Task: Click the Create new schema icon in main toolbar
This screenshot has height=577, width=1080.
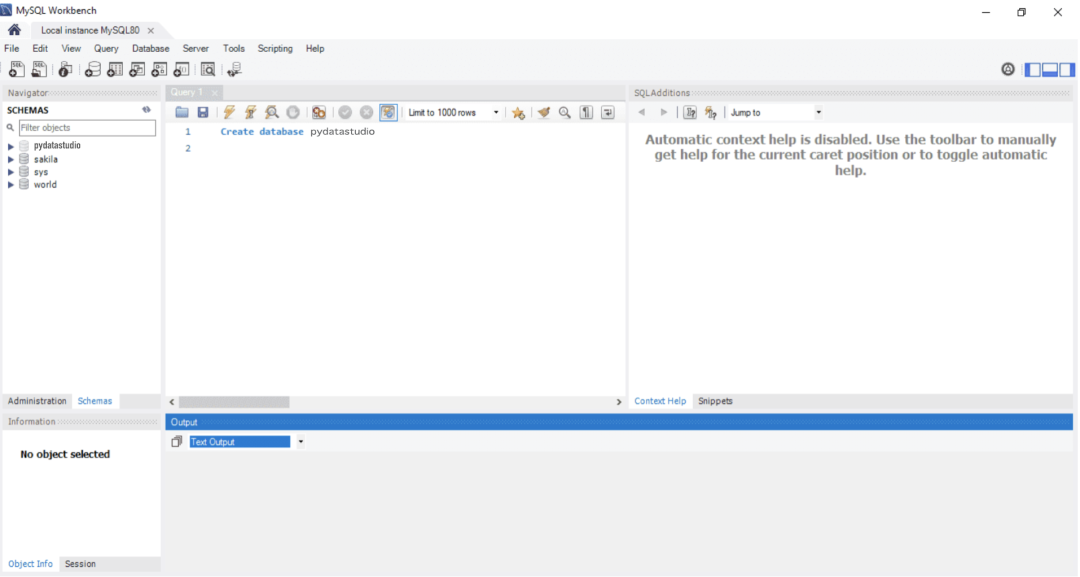Action: (x=93, y=69)
